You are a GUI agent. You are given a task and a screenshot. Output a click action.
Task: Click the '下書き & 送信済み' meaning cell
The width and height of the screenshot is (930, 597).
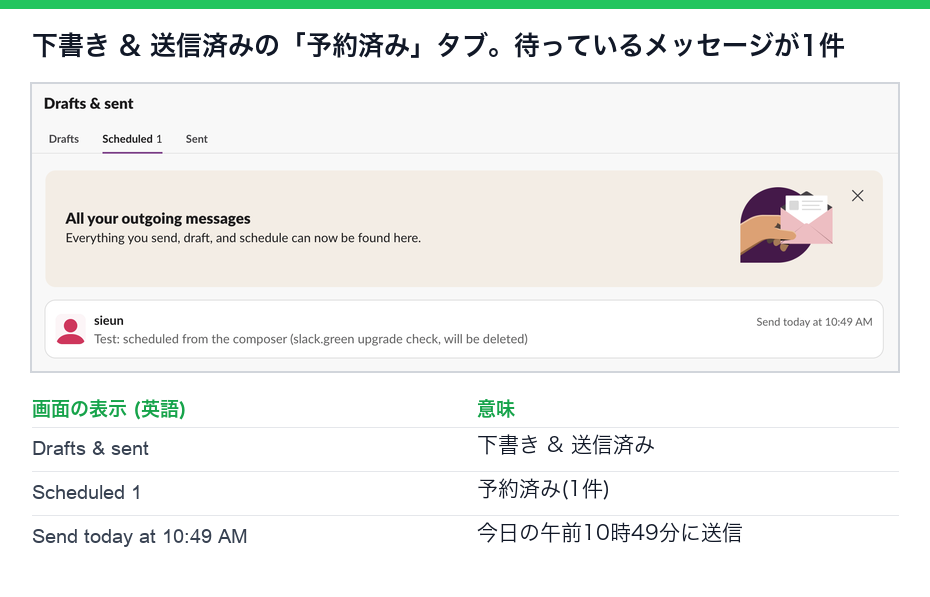(x=566, y=445)
